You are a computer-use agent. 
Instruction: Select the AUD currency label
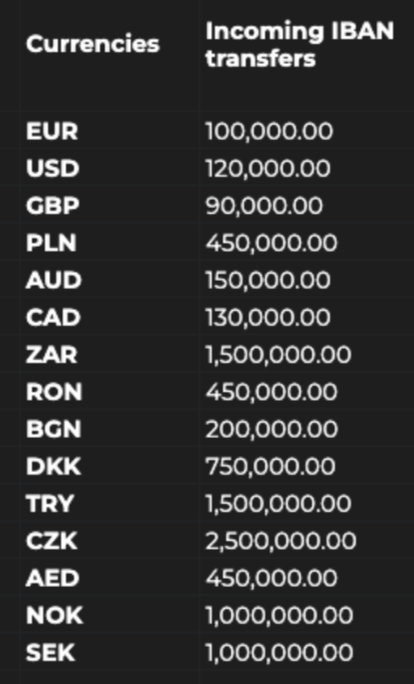point(54,280)
